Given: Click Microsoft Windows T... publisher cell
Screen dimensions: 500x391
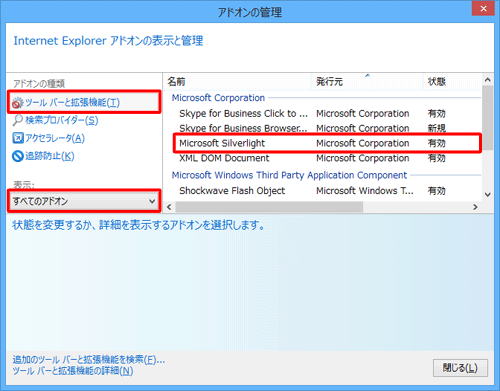Looking at the screenshot, I should coord(365,191).
